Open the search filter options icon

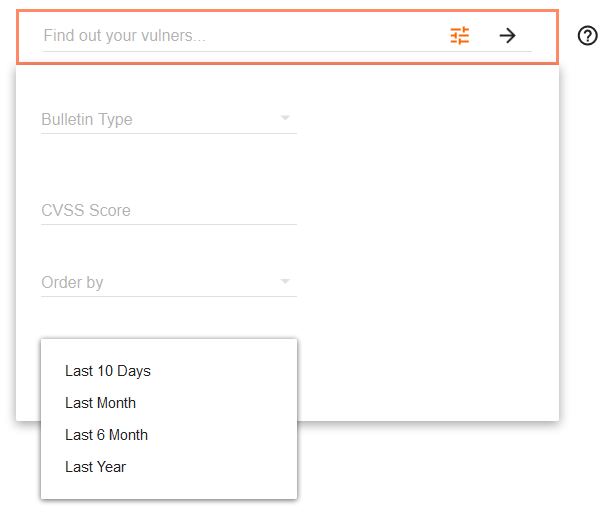[460, 36]
